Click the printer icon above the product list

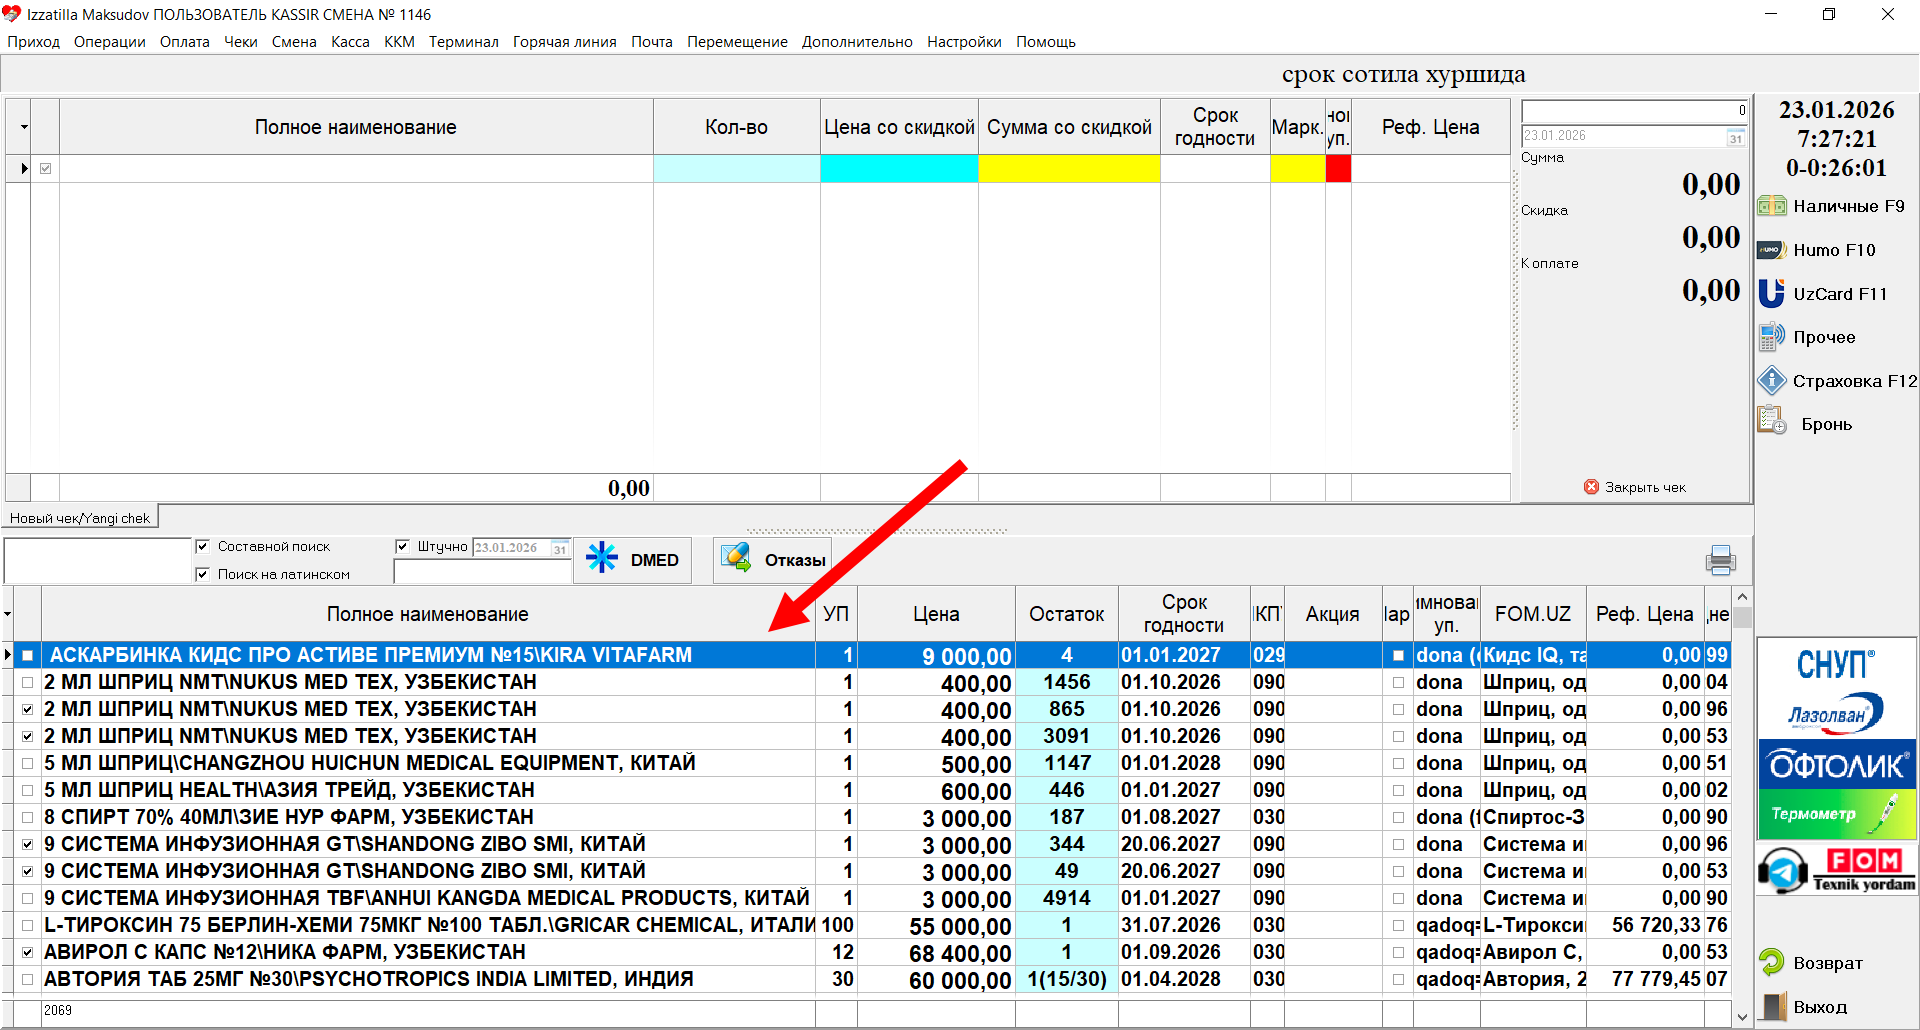pos(1720,560)
